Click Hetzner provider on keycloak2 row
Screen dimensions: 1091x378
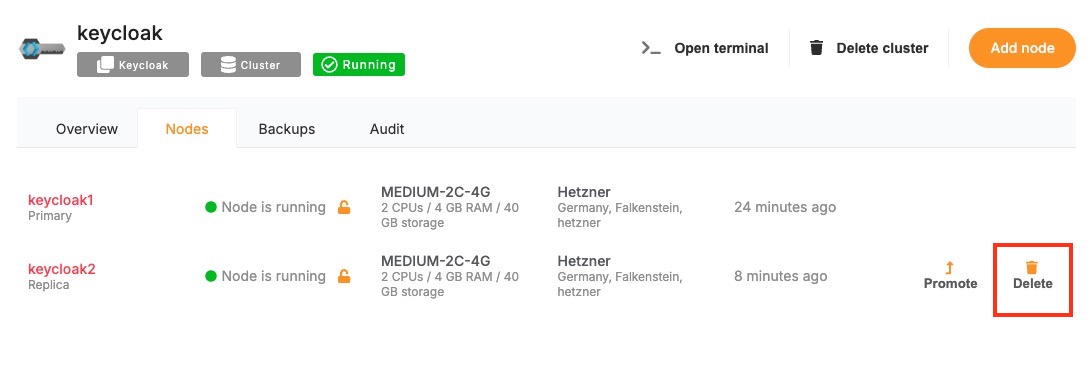[x=584, y=261]
